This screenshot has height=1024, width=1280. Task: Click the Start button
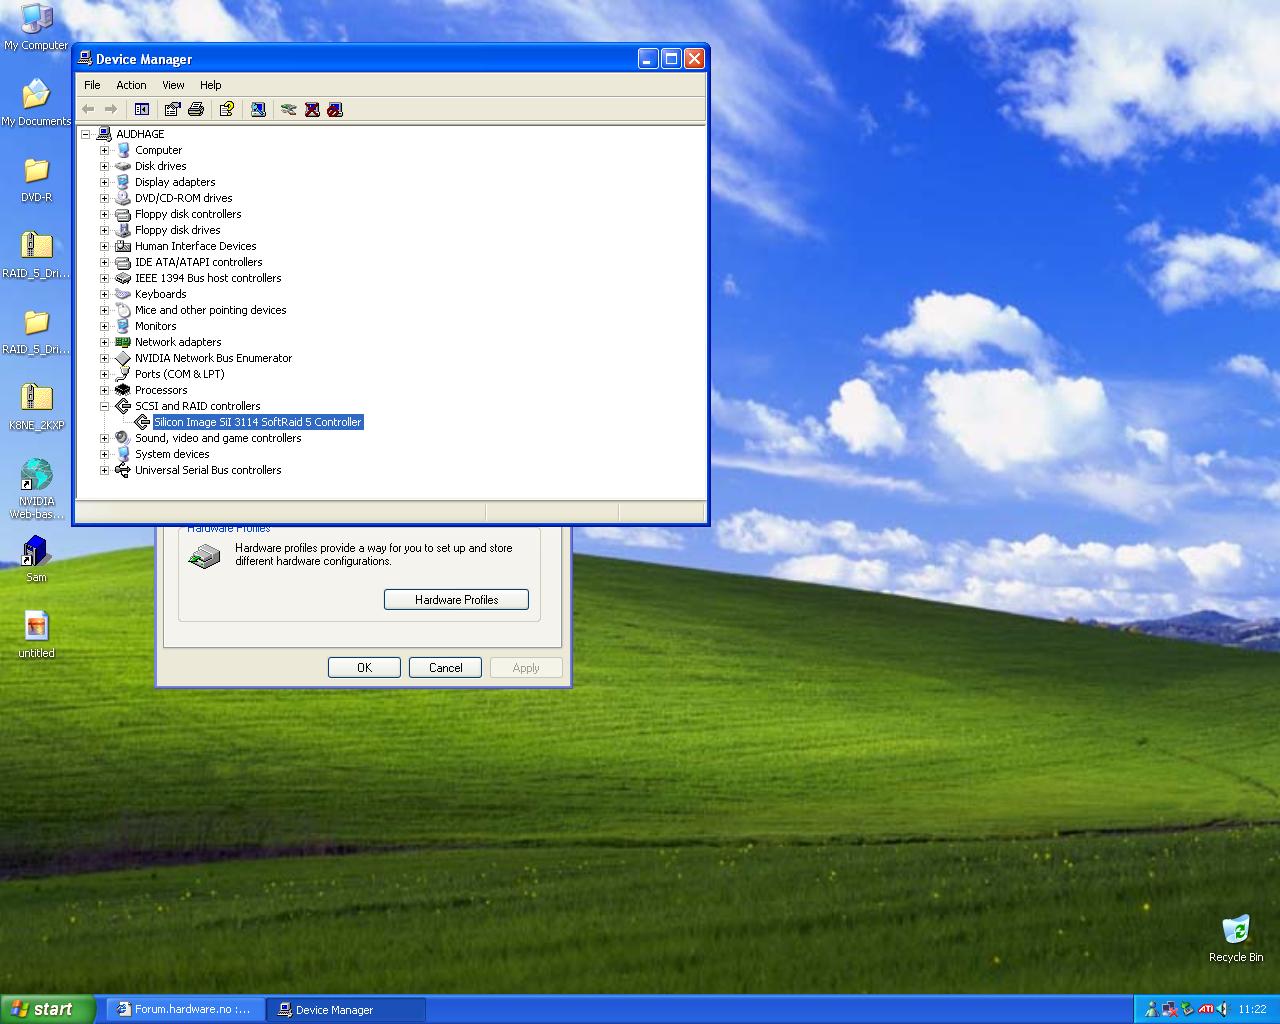(x=48, y=1009)
